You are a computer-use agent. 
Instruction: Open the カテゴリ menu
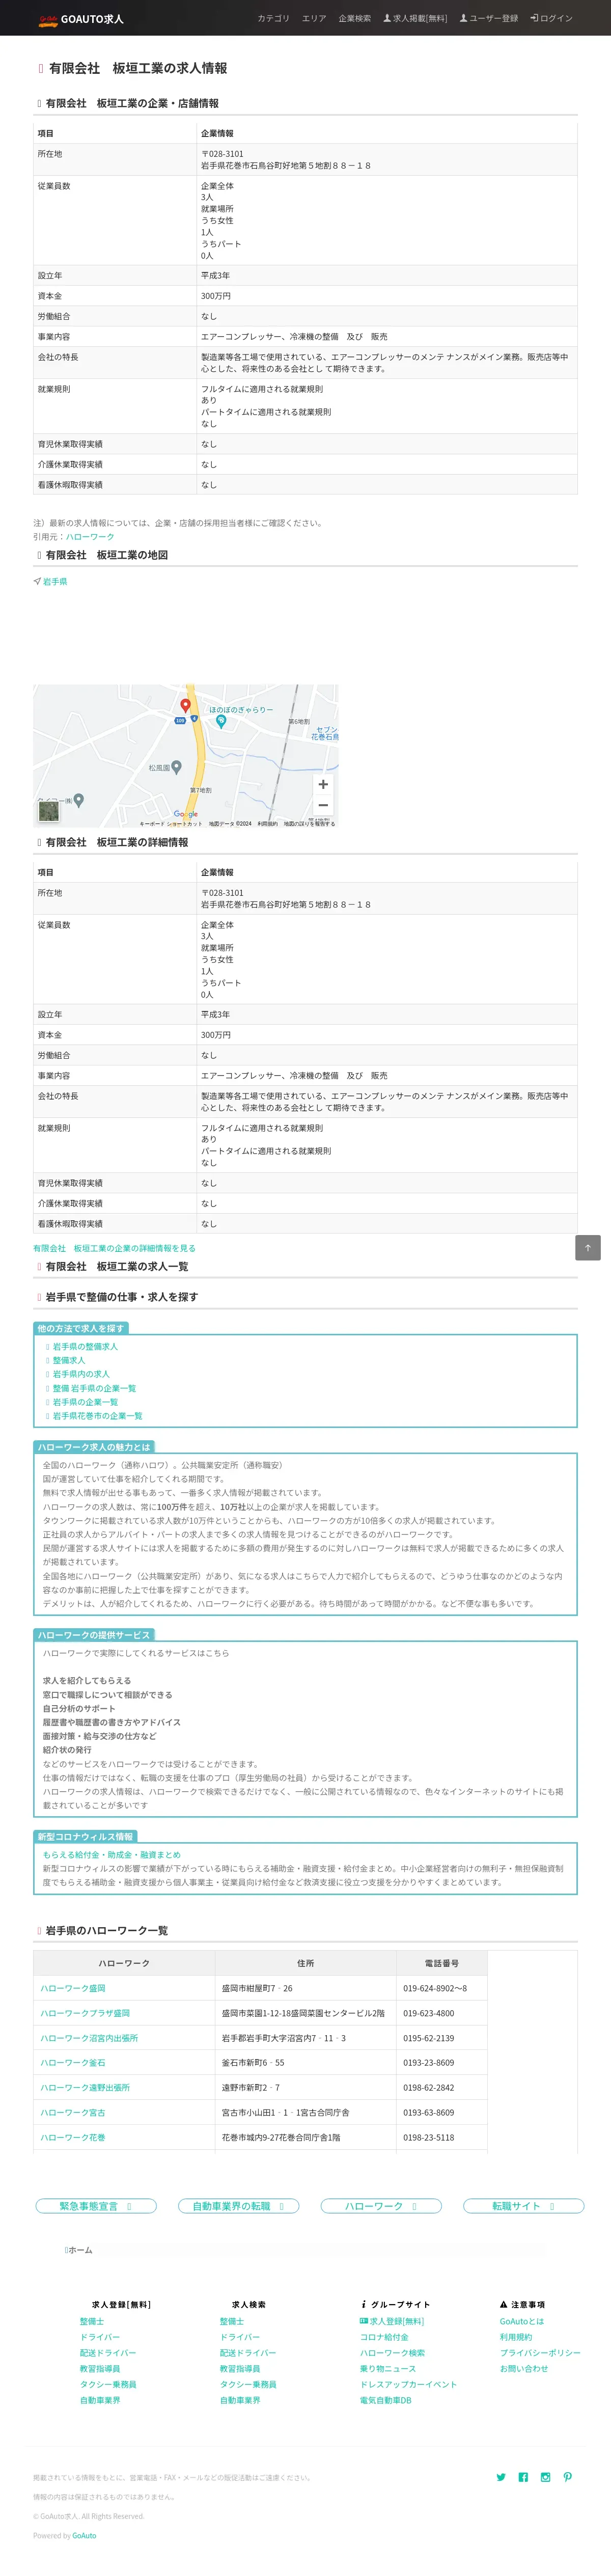coord(273,18)
